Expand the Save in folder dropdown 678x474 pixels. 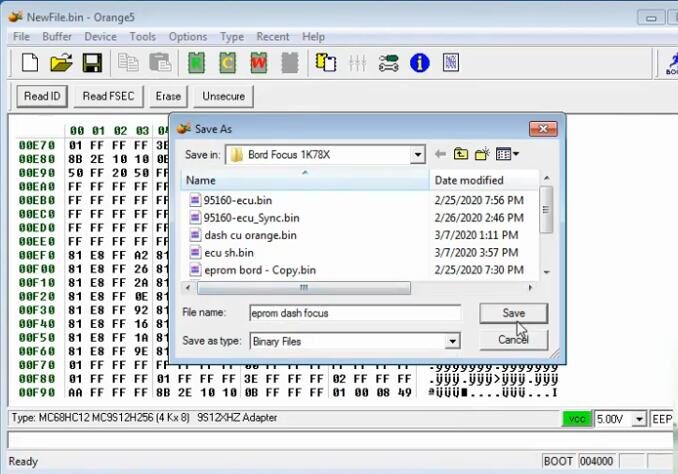click(x=417, y=155)
